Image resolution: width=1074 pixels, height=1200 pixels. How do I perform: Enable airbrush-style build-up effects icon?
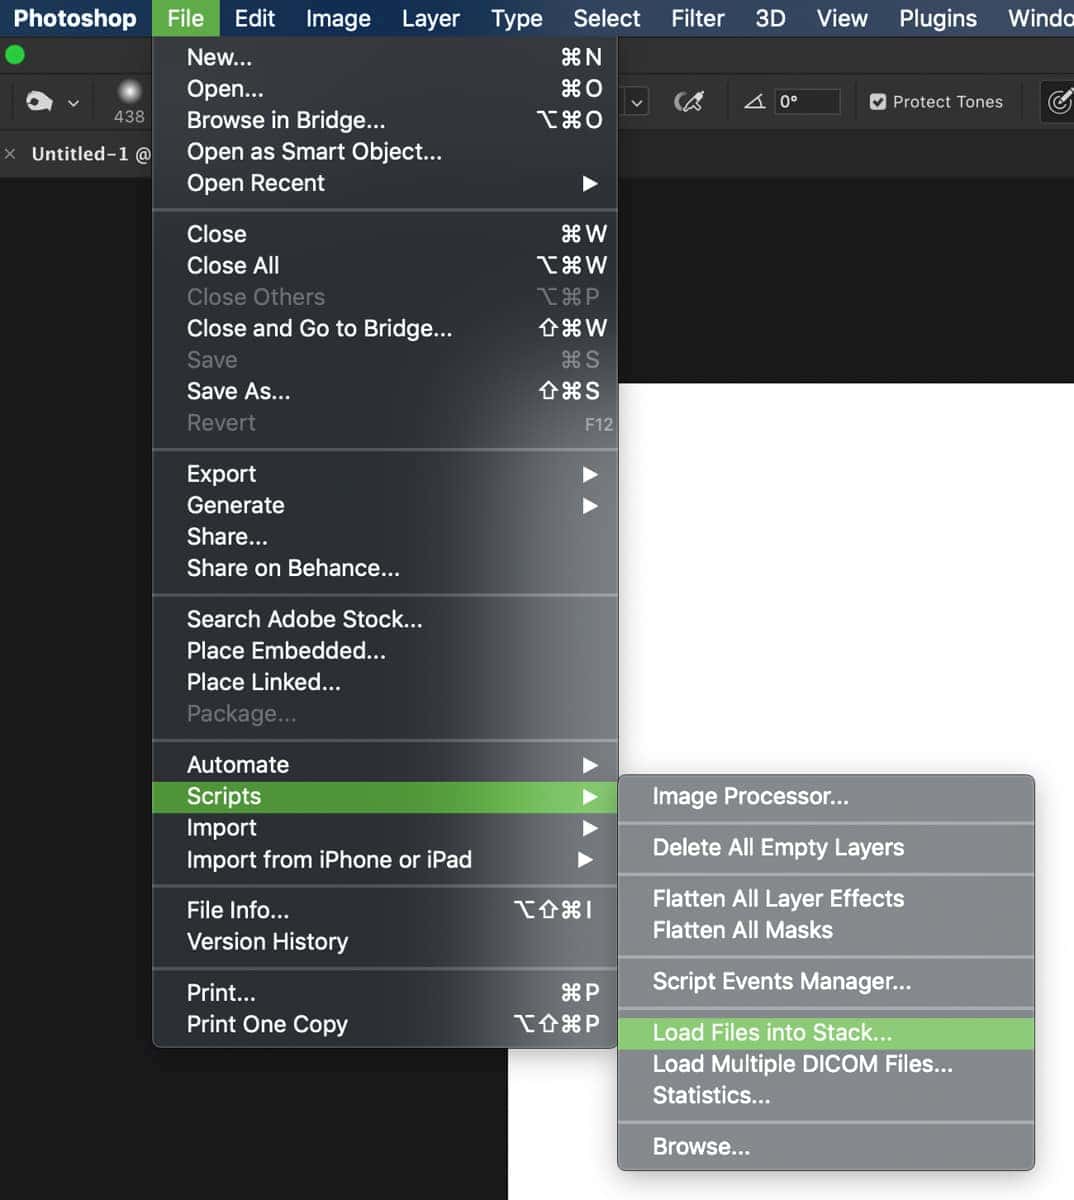(x=689, y=101)
